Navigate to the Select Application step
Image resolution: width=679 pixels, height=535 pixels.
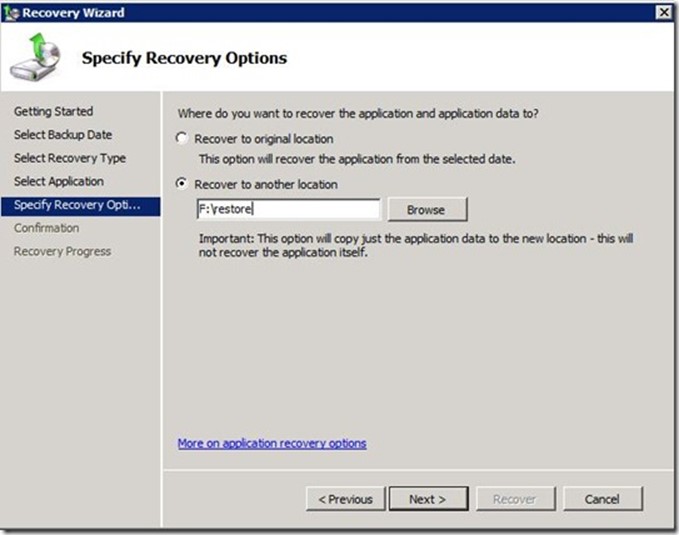point(59,181)
